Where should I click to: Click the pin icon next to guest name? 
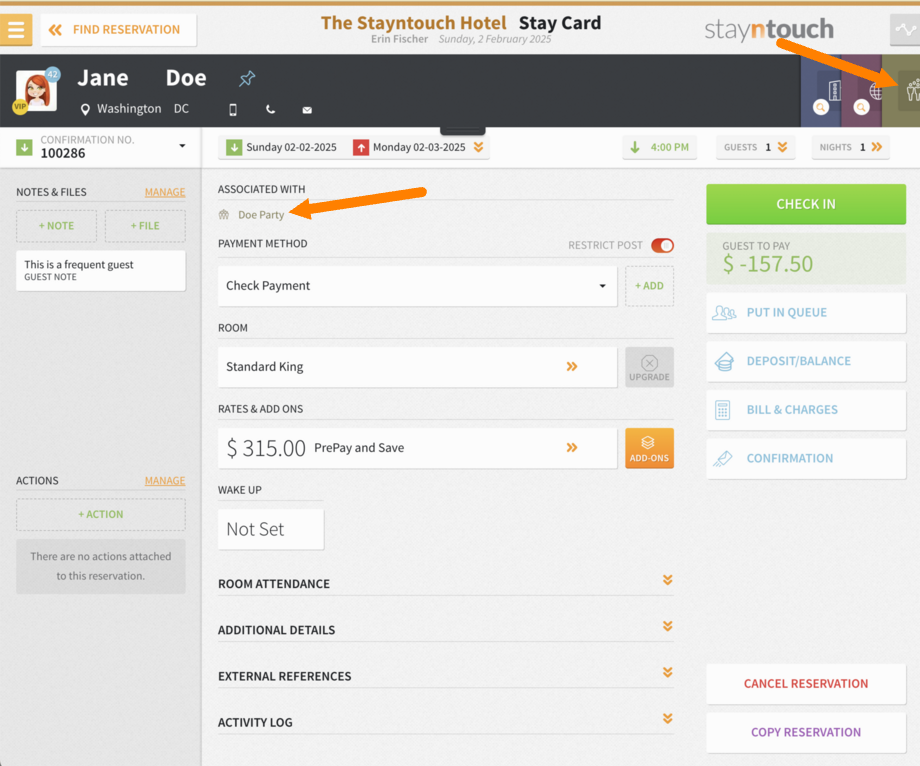click(x=247, y=79)
